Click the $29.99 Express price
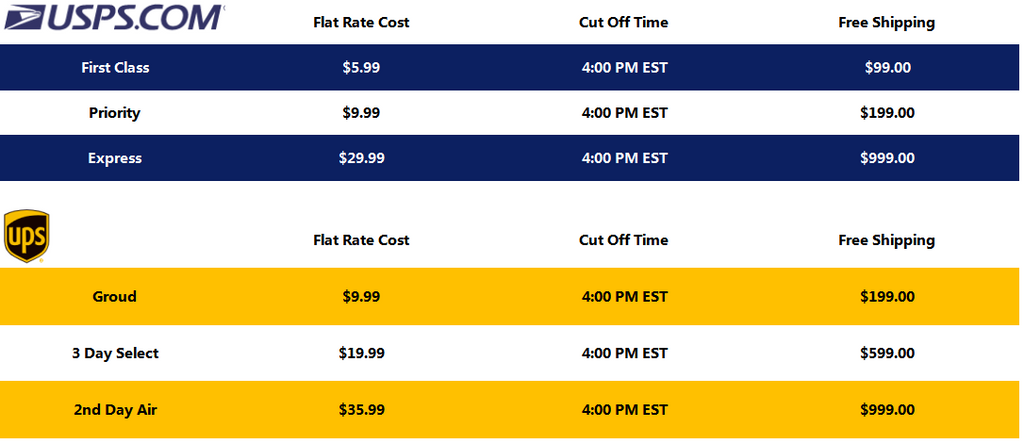 click(361, 158)
